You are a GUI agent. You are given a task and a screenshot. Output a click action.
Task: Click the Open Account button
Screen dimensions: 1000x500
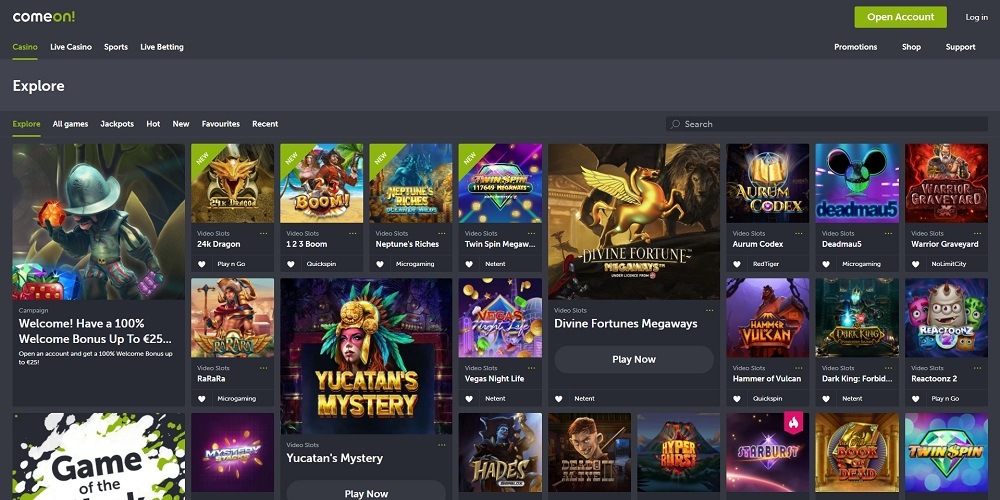coord(900,17)
